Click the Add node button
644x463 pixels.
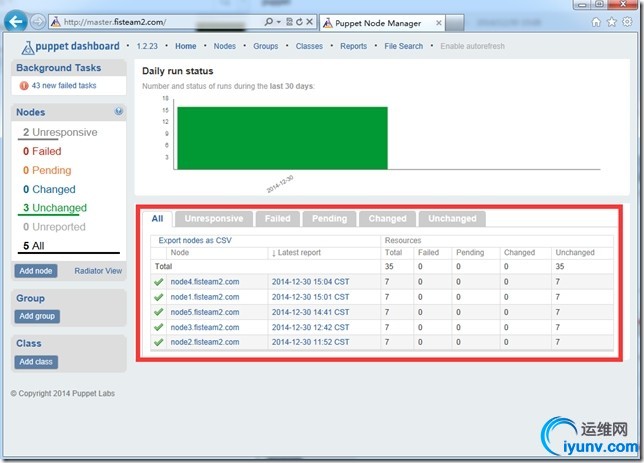tap(36, 271)
